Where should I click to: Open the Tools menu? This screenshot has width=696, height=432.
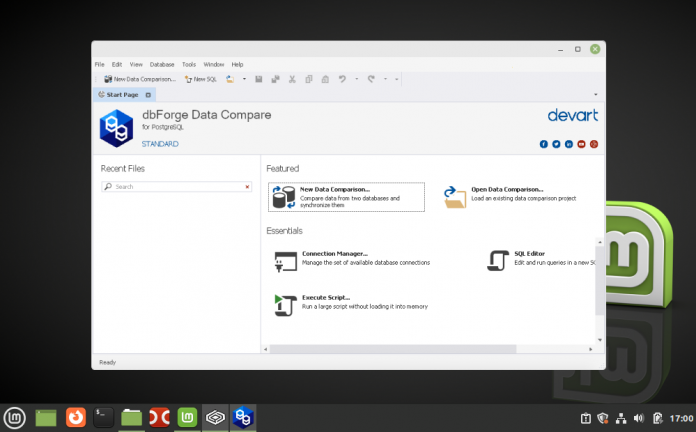click(x=189, y=64)
